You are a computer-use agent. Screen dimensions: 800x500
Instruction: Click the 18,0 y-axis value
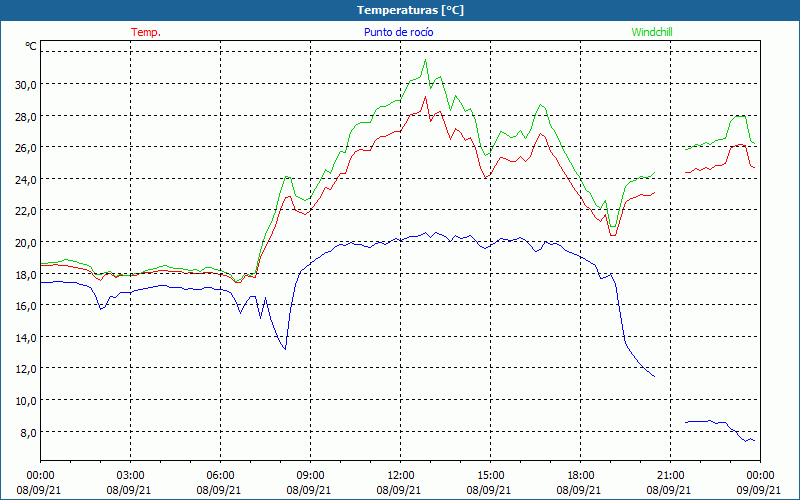26,274
